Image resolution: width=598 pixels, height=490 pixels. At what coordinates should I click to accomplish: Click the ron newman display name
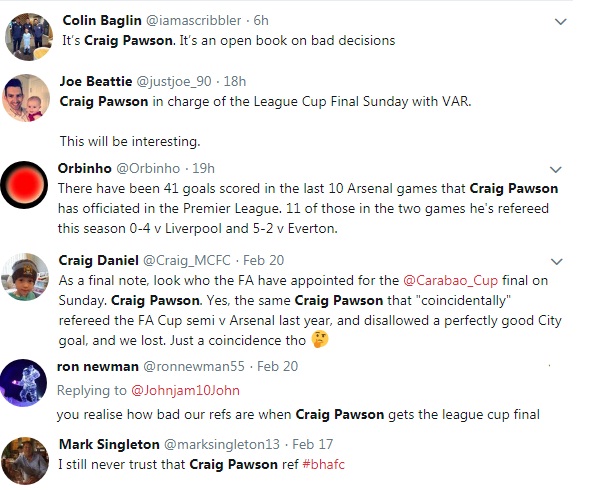coord(98,366)
